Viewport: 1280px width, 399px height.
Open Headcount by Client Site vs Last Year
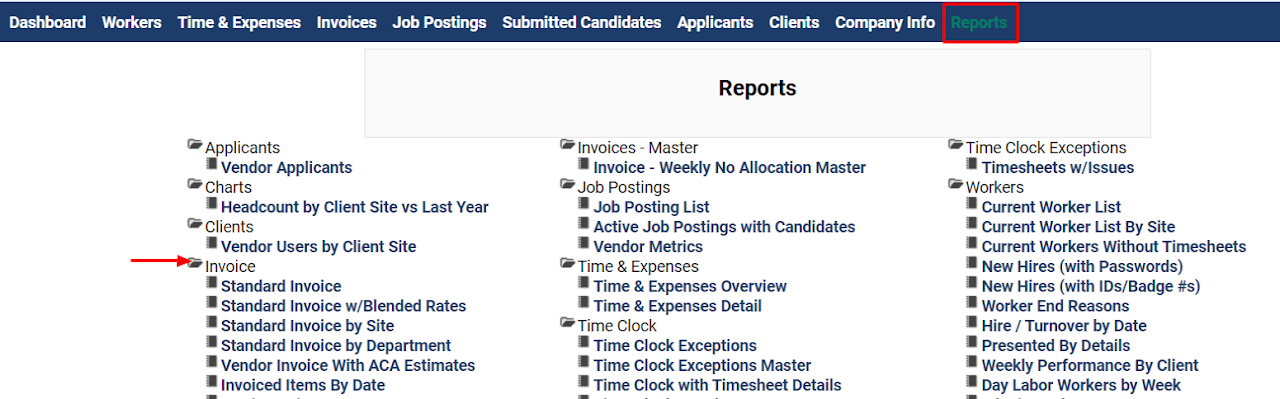355,207
